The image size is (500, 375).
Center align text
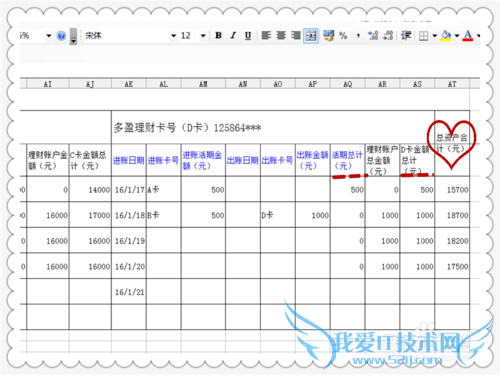(281, 35)
